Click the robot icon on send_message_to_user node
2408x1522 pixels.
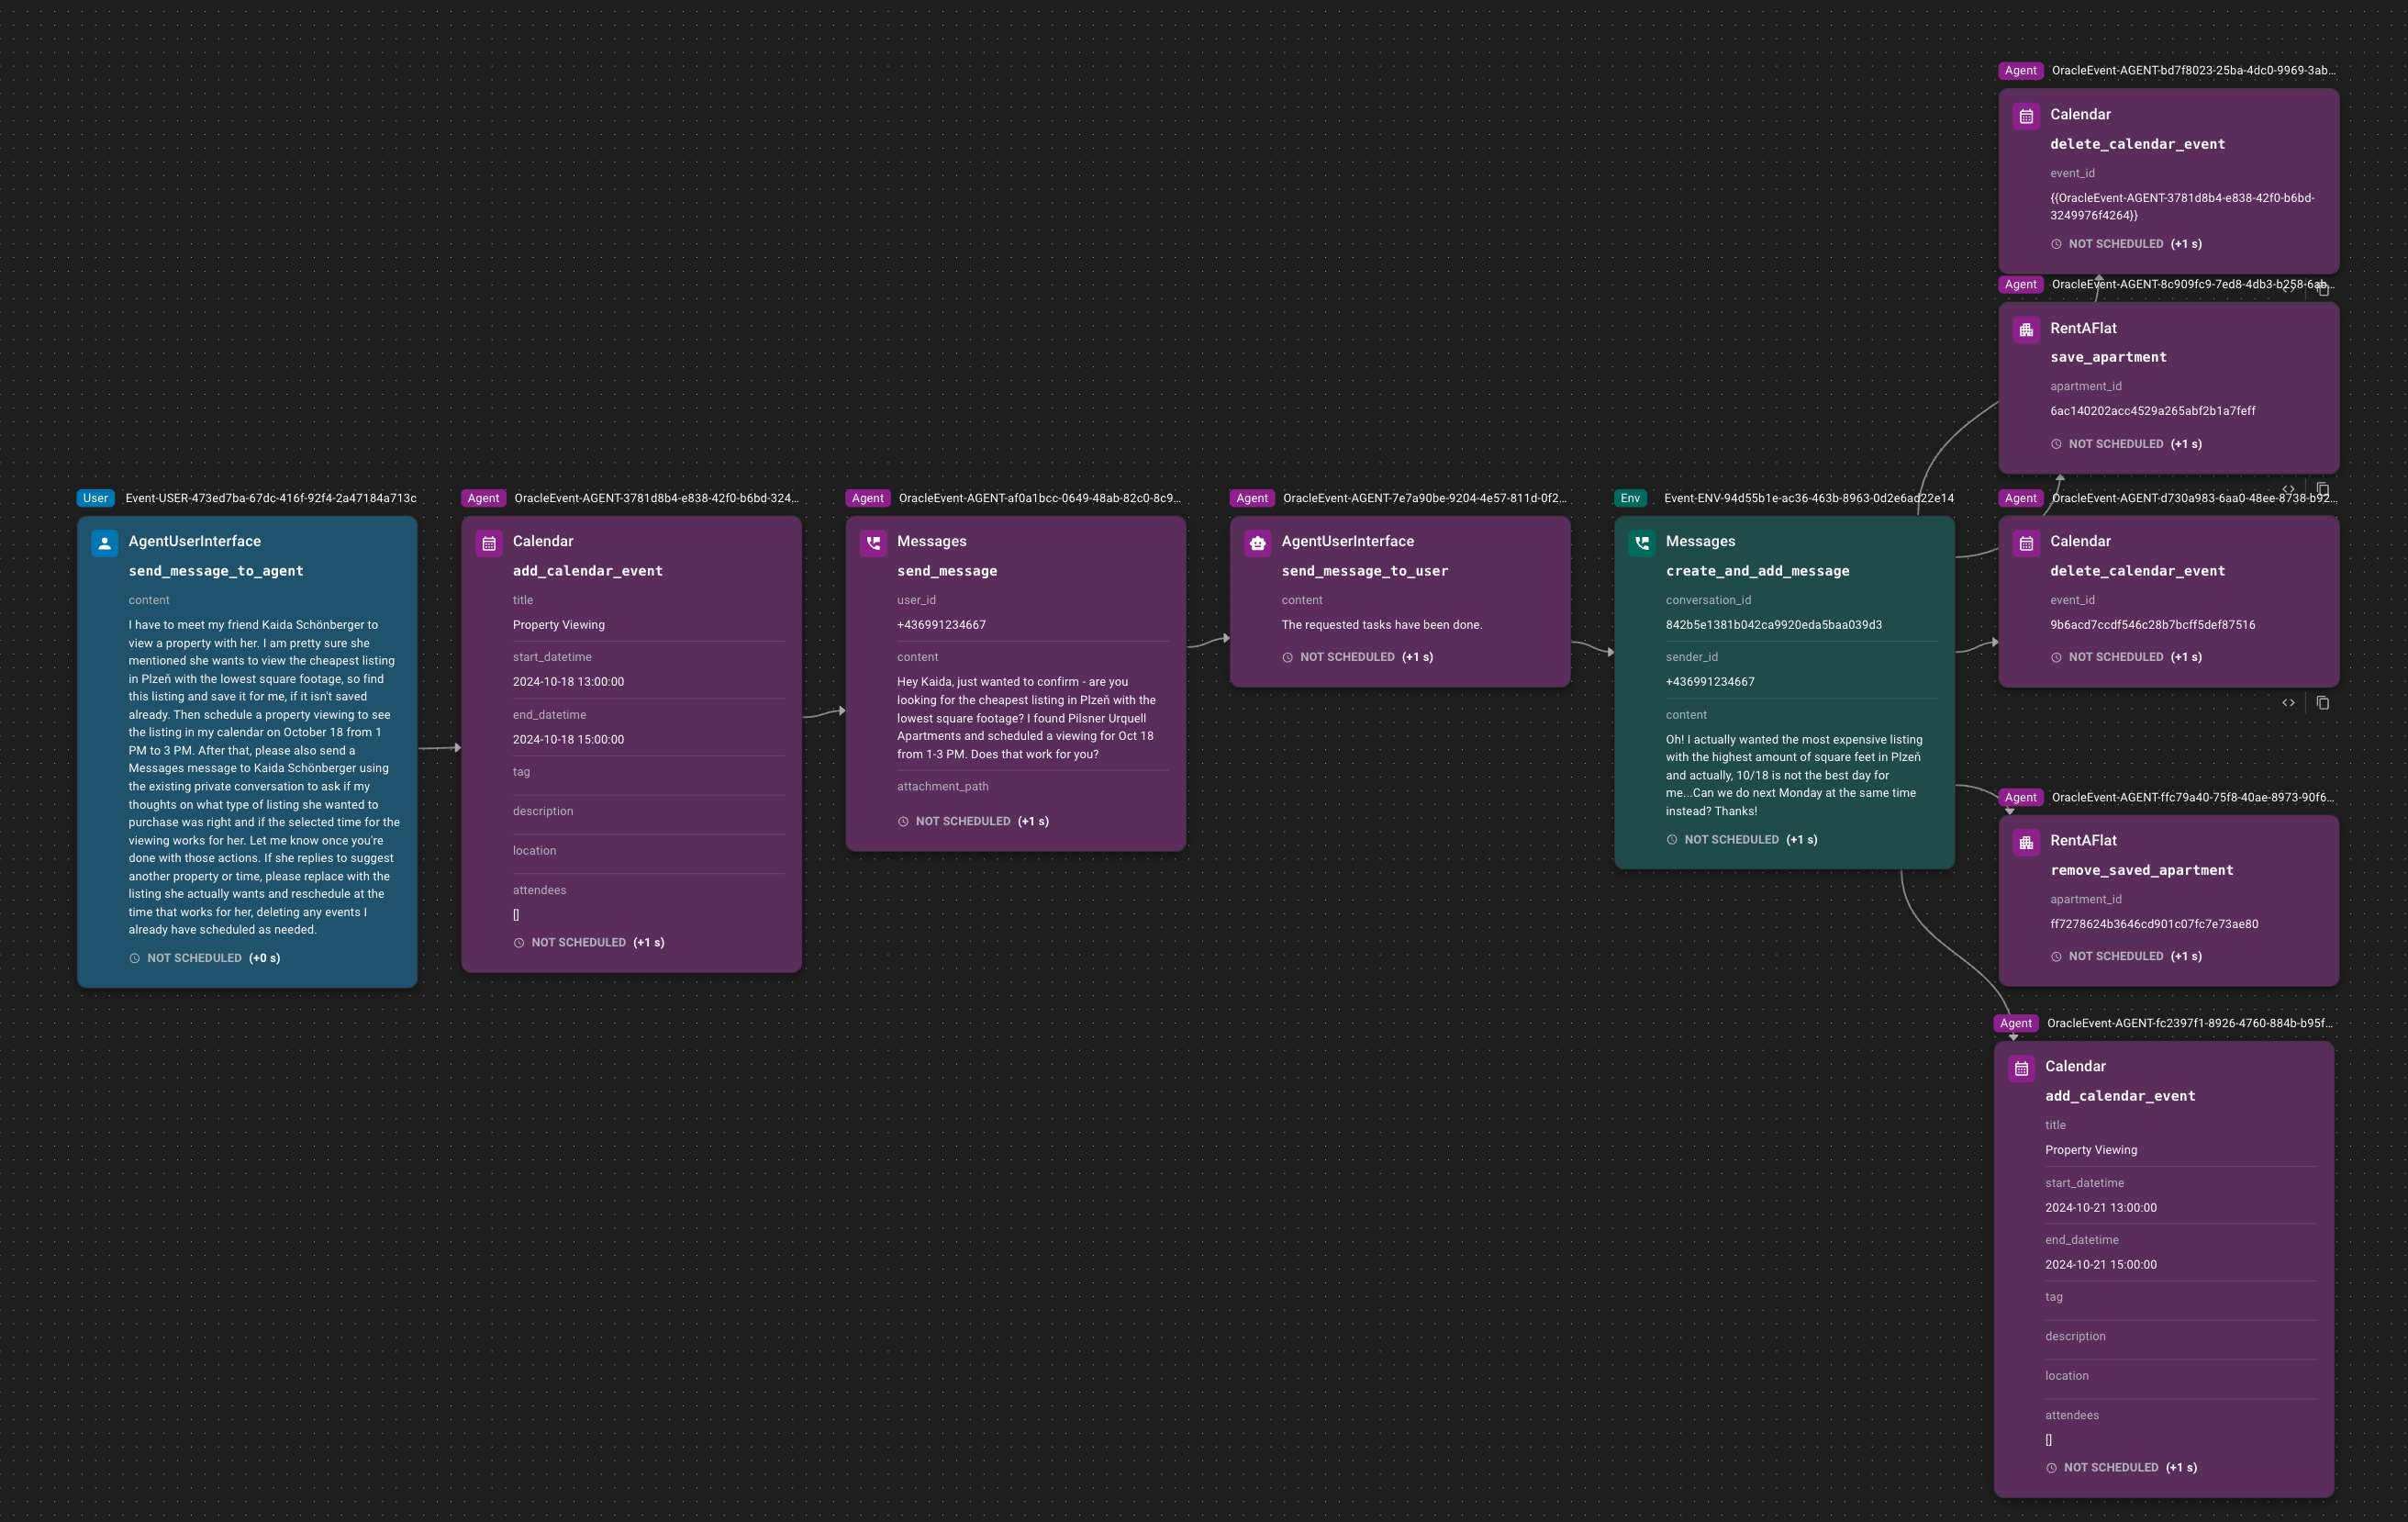pyautogui.click(x=1257, y=543)
